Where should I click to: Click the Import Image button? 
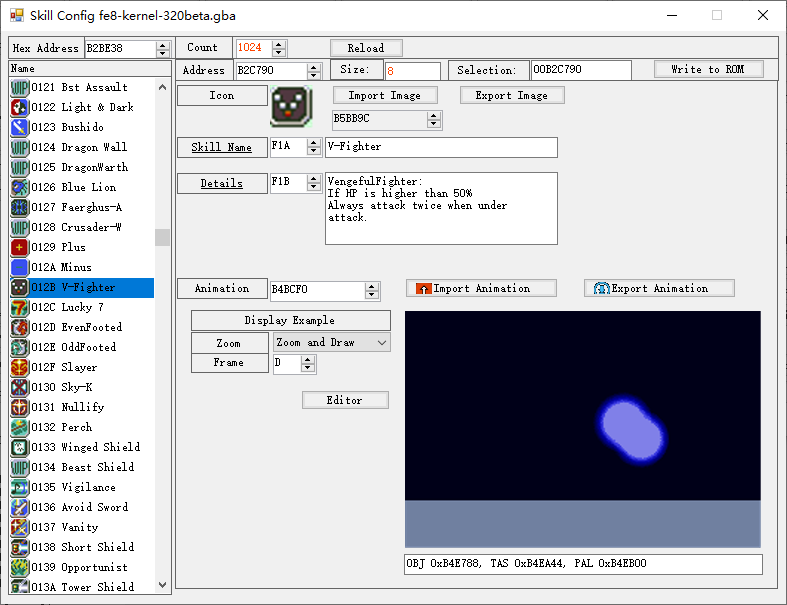point(385,95)
